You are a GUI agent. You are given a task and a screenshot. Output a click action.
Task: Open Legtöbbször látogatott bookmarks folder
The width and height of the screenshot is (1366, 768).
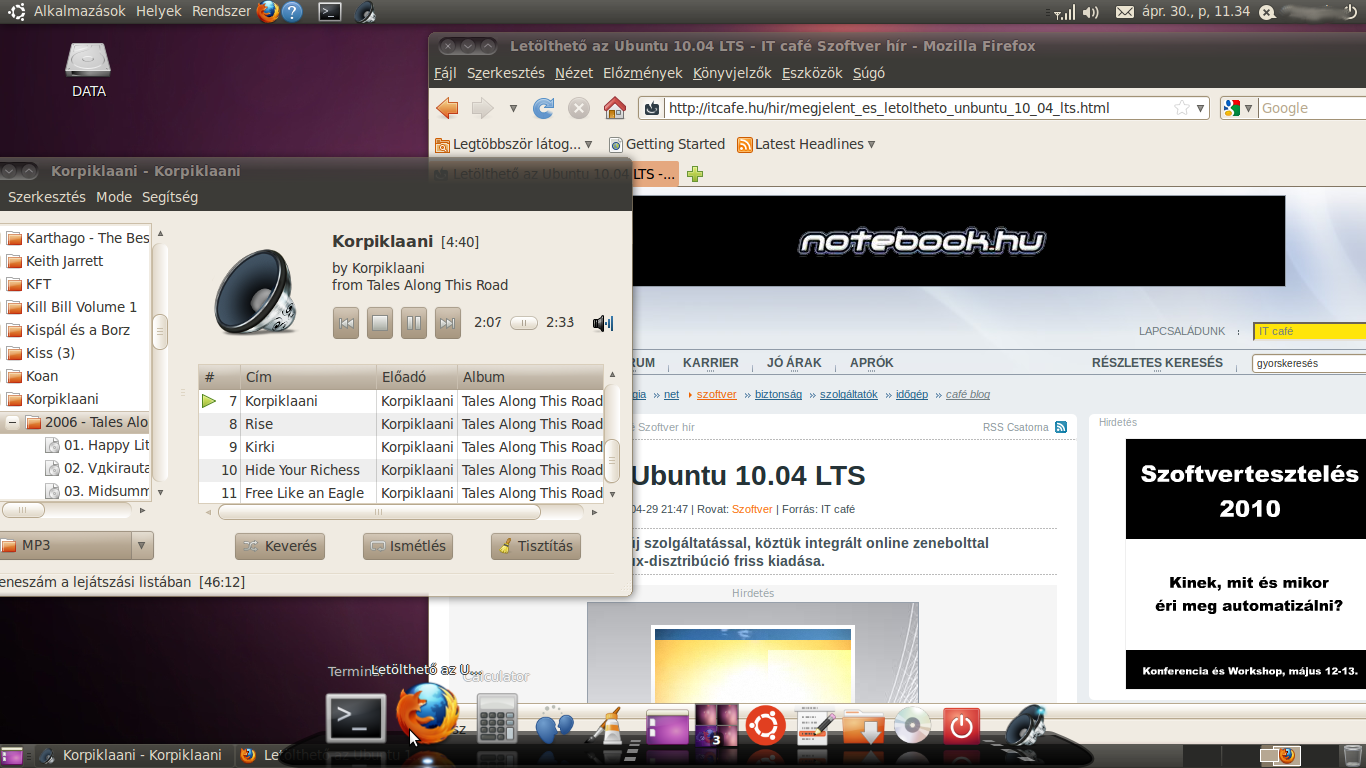[x=514, y=144]
